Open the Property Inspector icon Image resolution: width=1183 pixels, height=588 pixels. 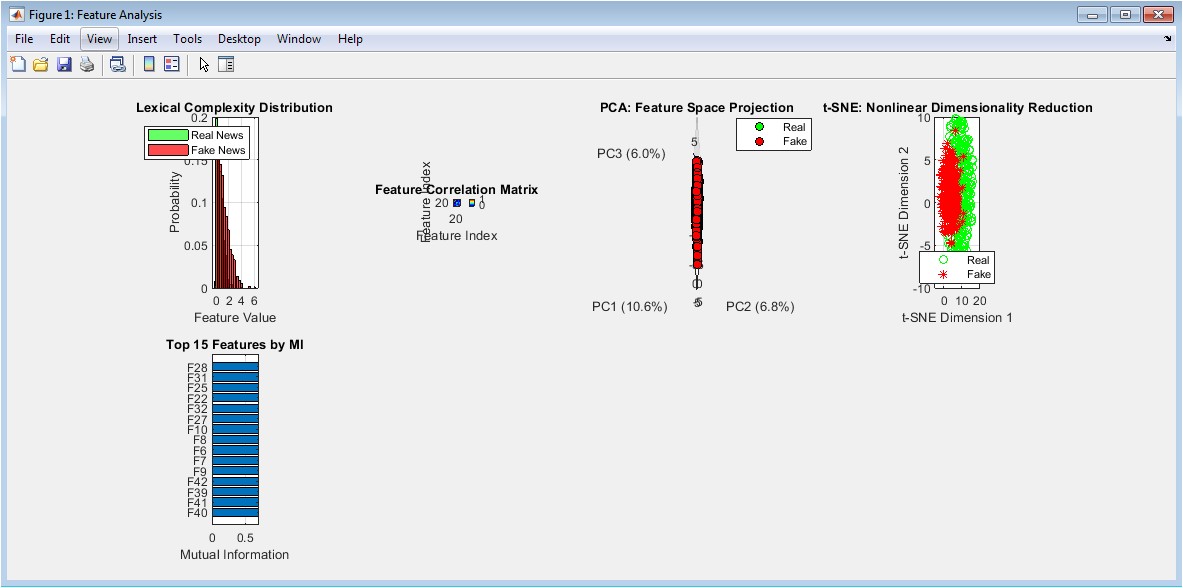point(226,65)
